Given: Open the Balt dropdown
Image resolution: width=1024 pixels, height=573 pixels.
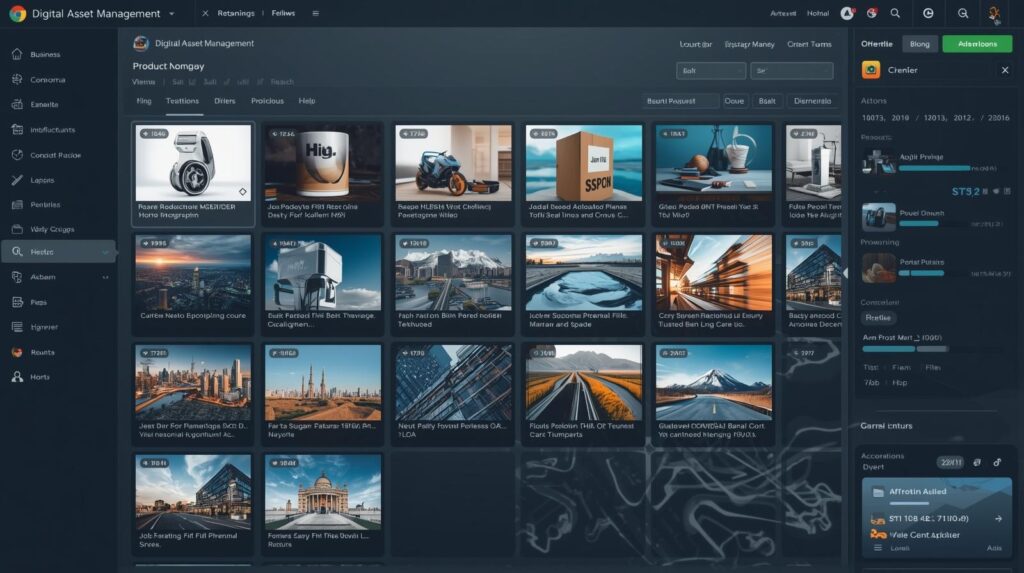Looking at the screenshot, I should [711, 71].
